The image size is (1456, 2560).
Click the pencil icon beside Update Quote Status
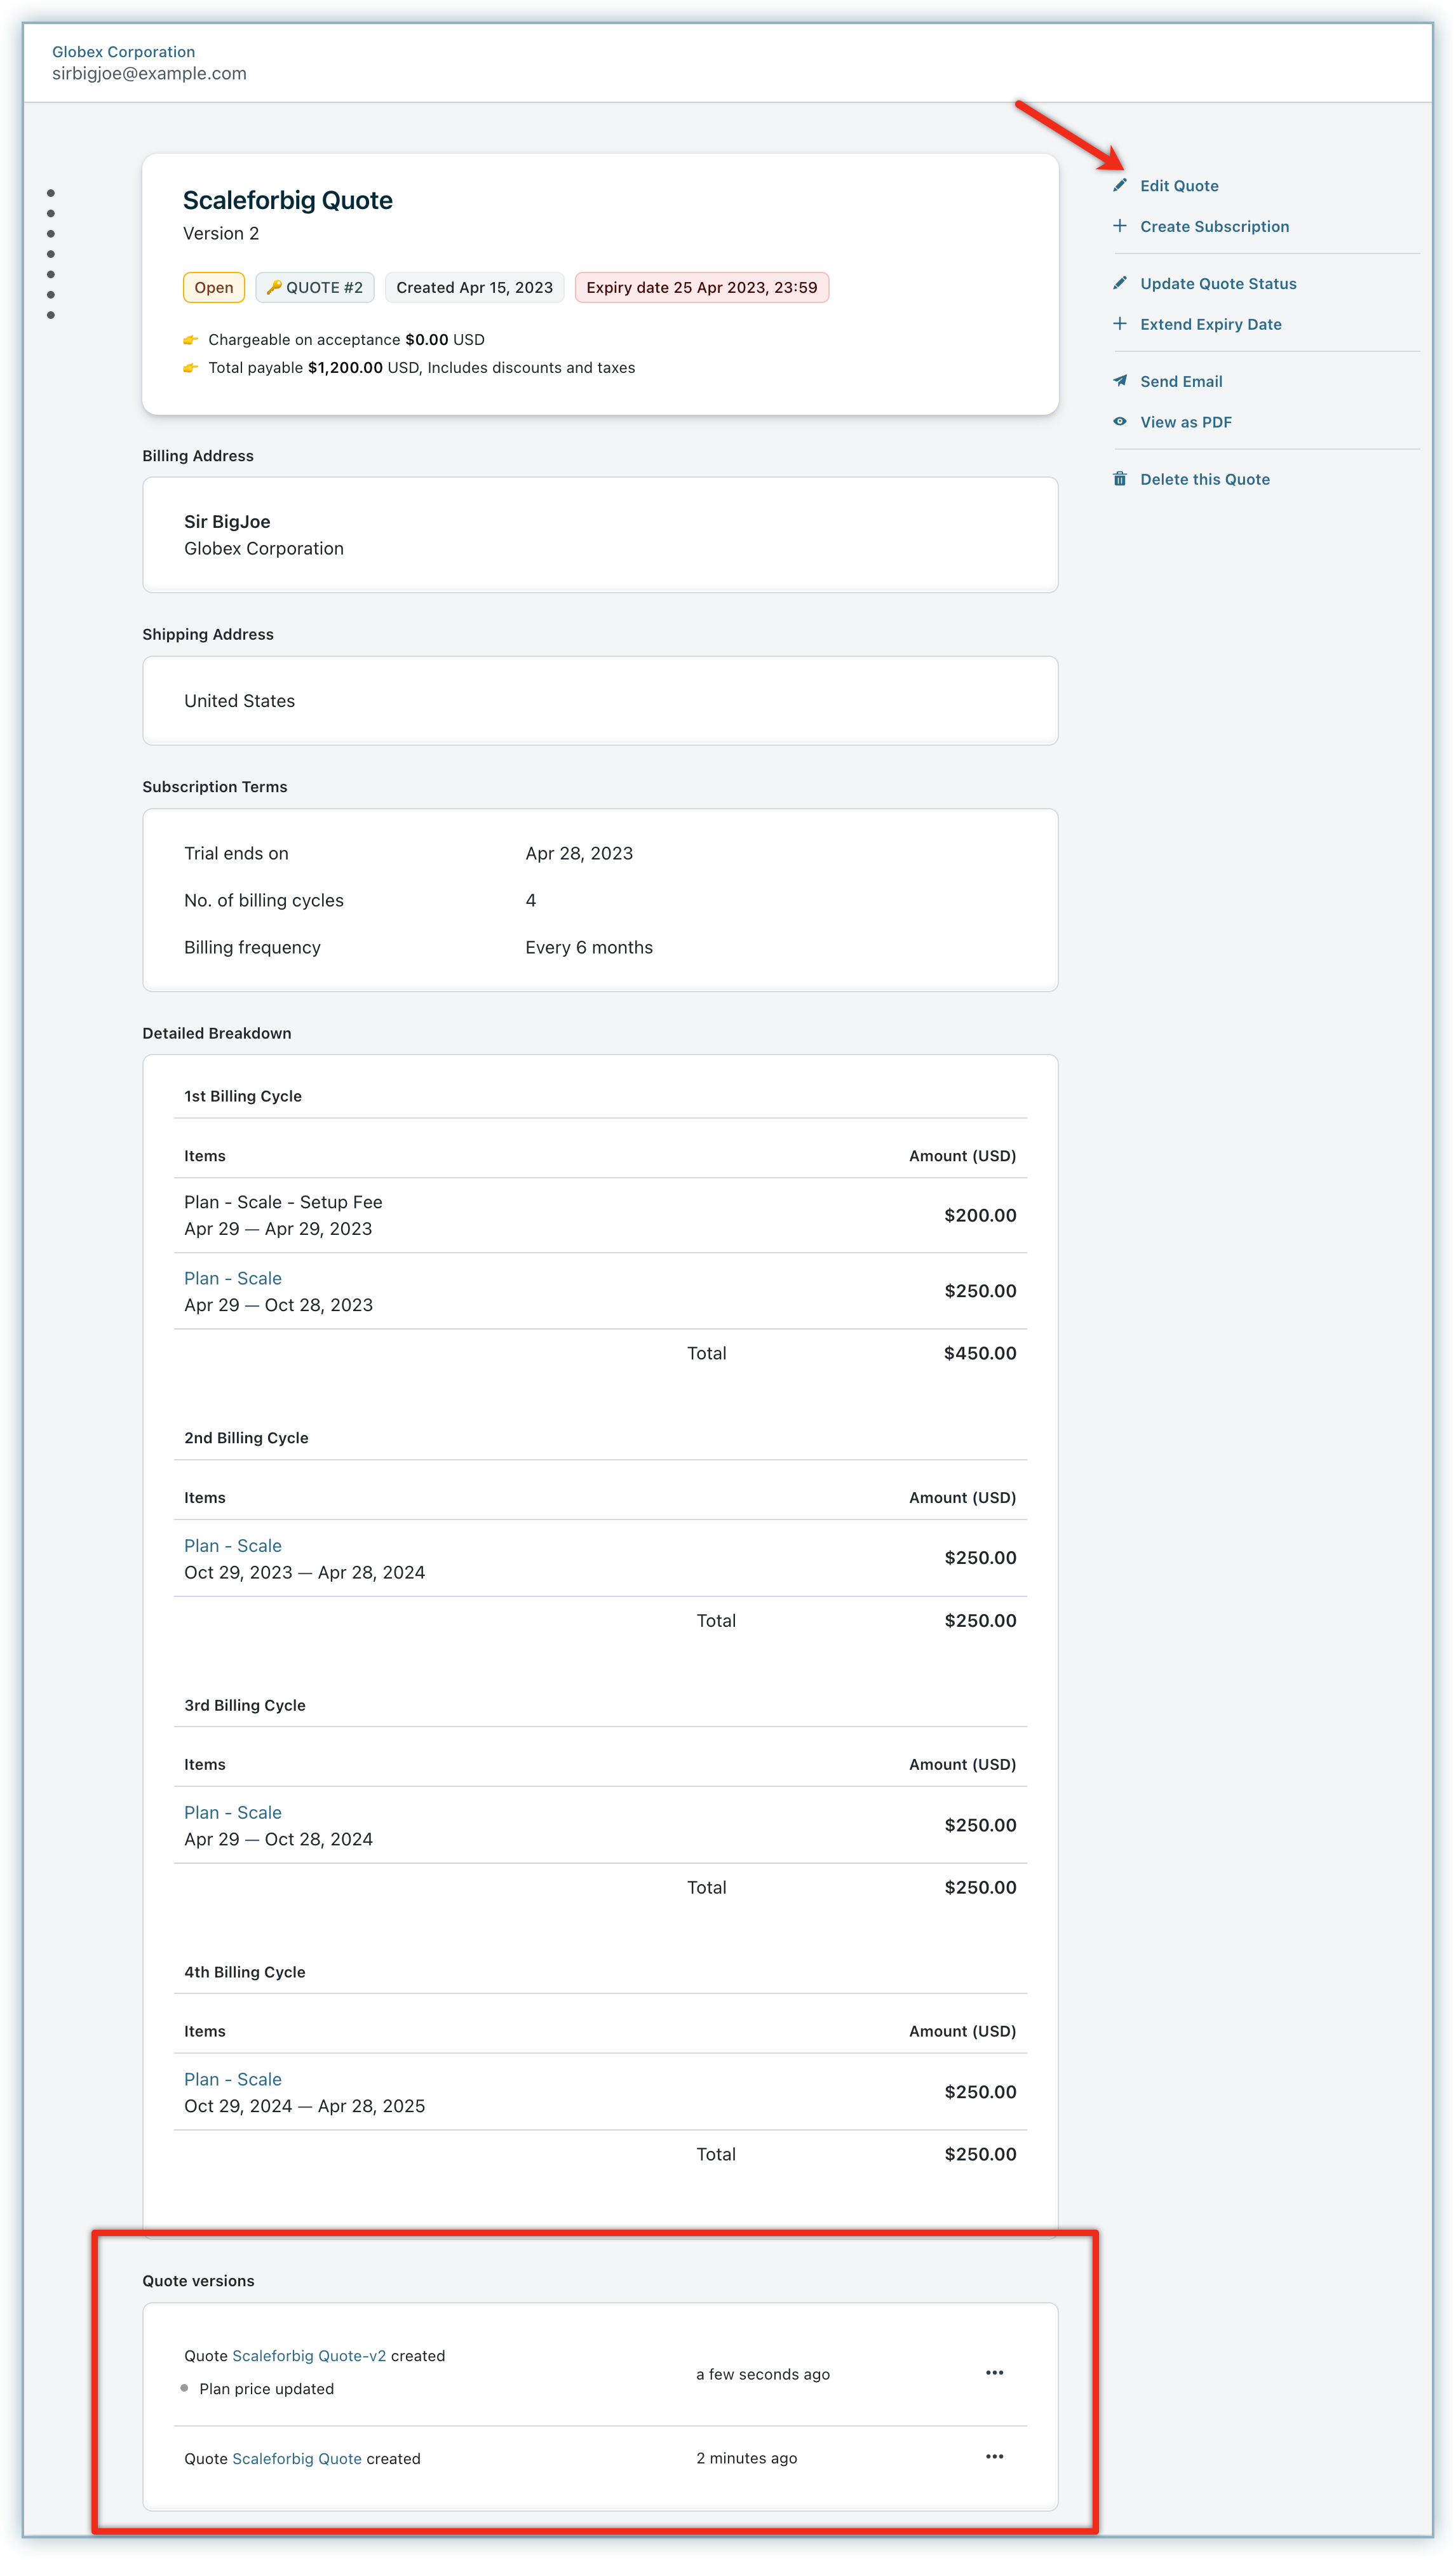point(1120,283)
